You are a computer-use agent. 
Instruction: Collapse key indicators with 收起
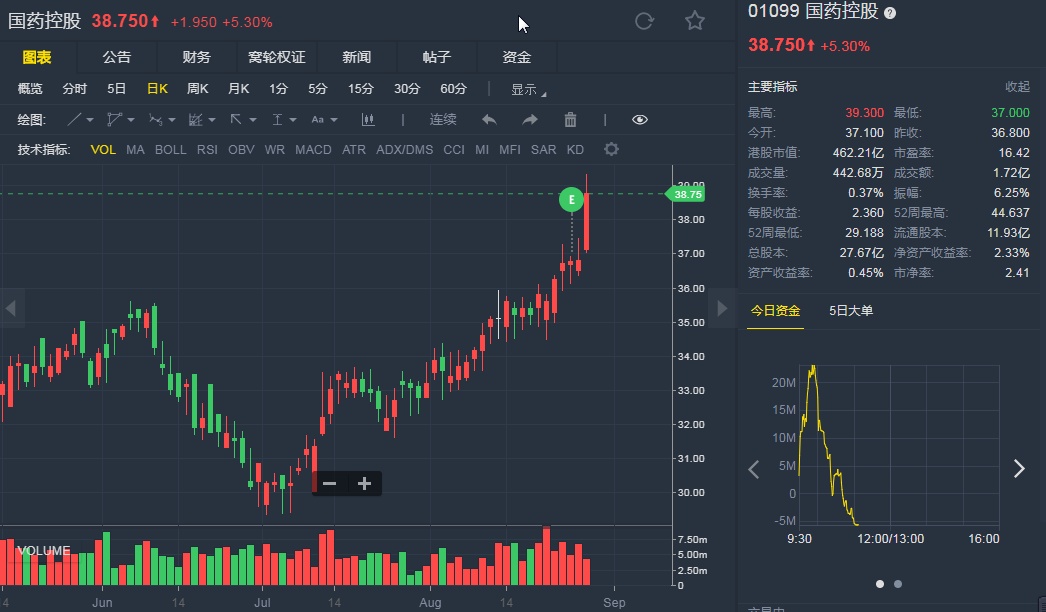1017,87
